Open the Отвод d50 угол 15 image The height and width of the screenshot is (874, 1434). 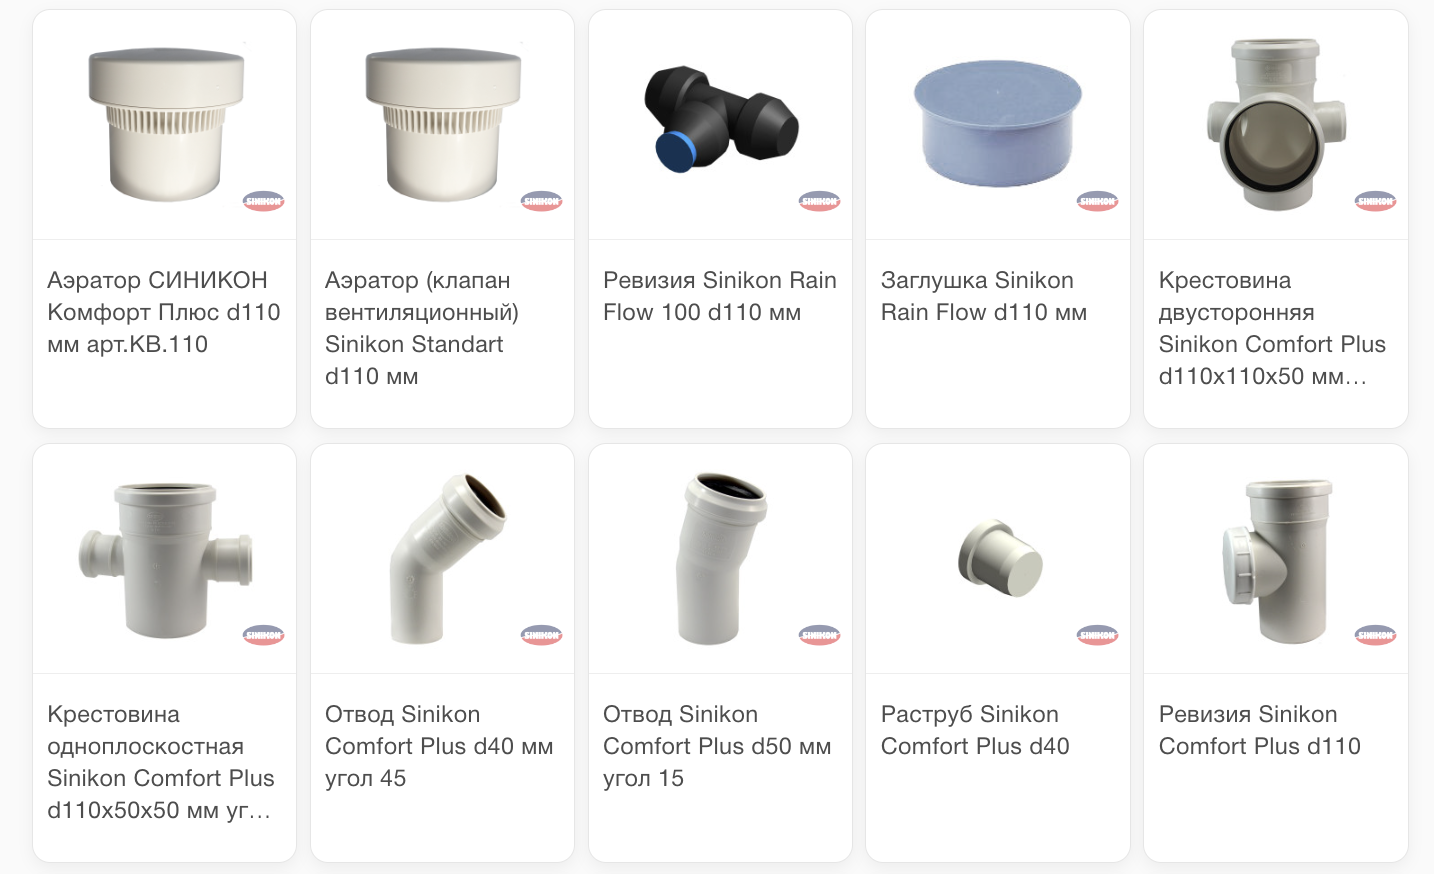point(721,559)
